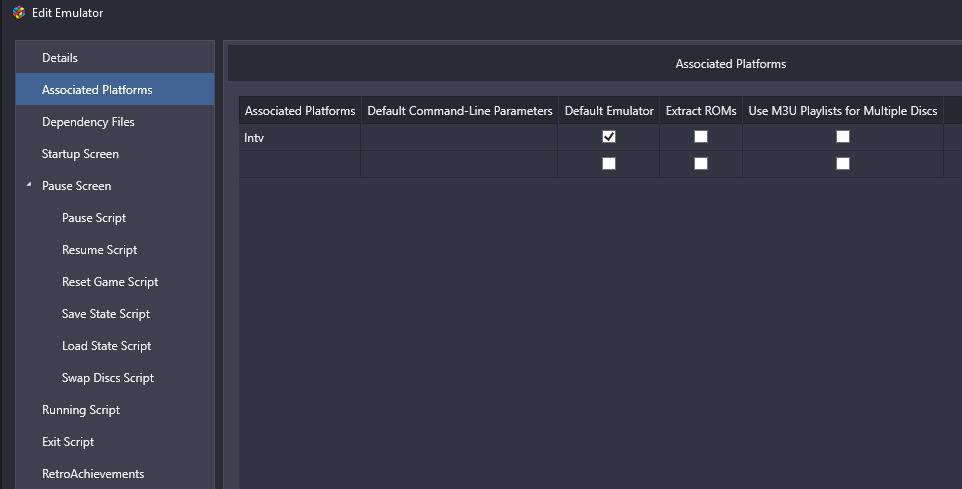Click the Intv platform cell
The width and height of the screenshot is (962, 489).
tap(299, 137)
